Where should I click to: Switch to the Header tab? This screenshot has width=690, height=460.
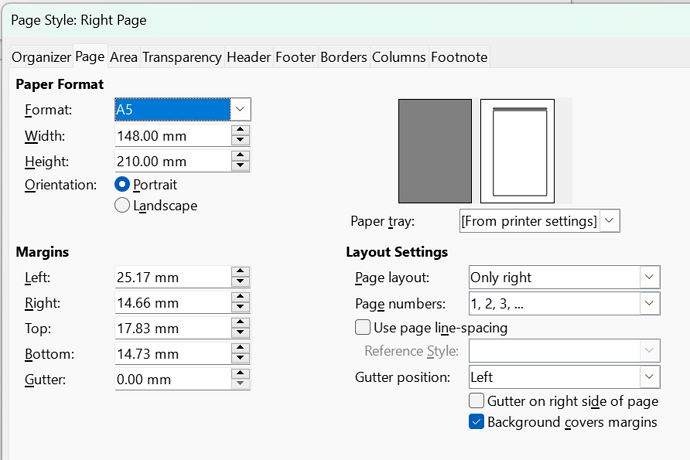[249, 57]
